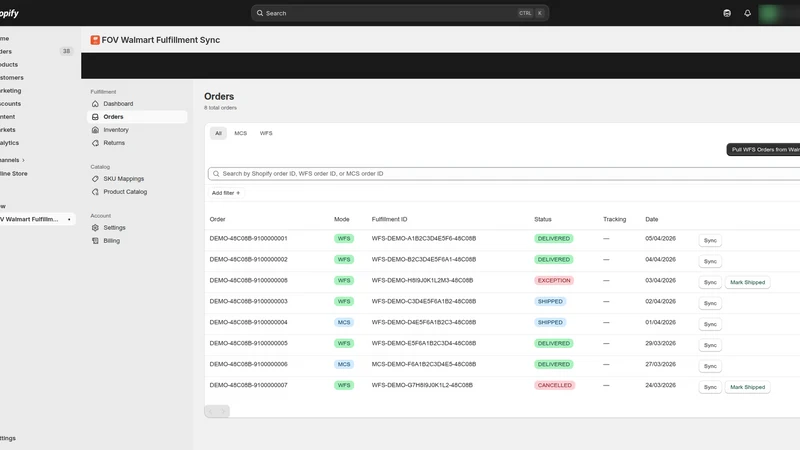Sync the CANCELLED order 9100000007

point(710,387)
